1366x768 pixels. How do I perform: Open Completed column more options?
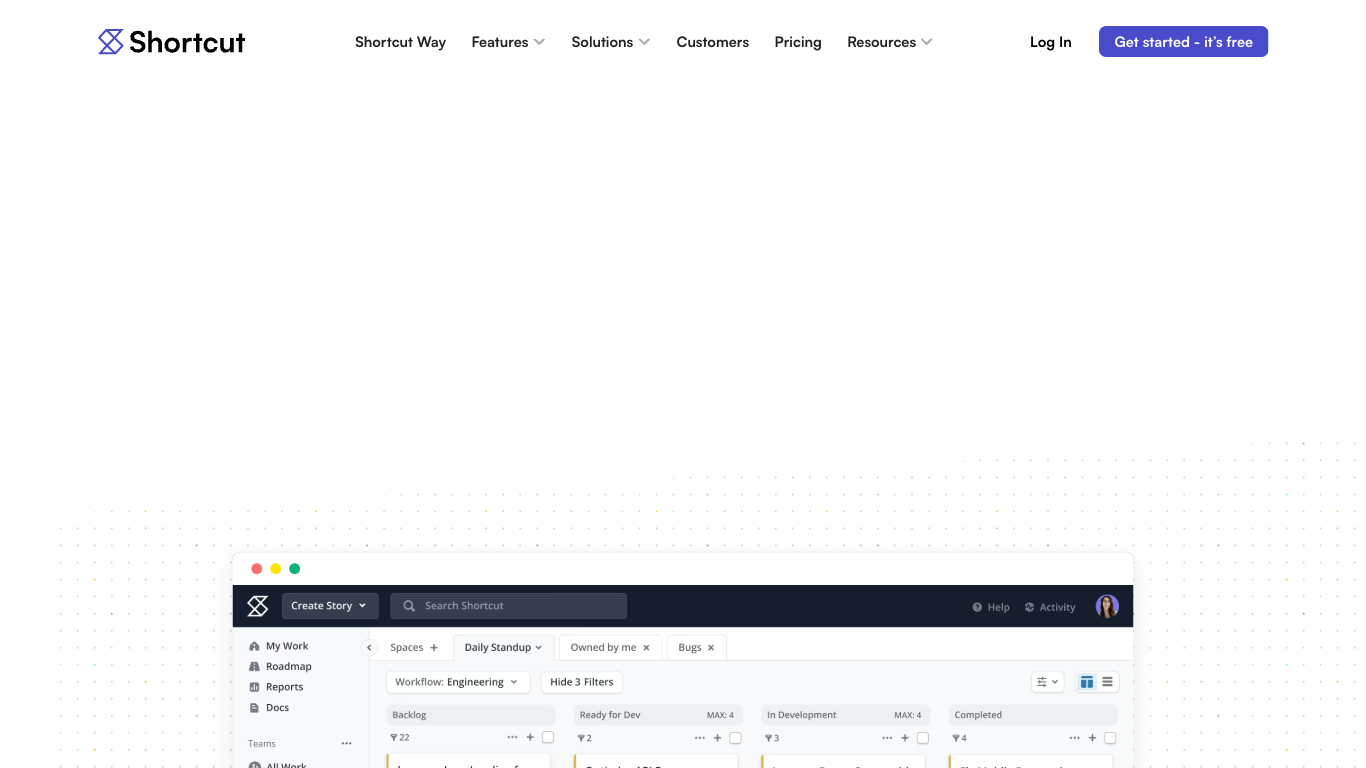(x=1075, y=738)
